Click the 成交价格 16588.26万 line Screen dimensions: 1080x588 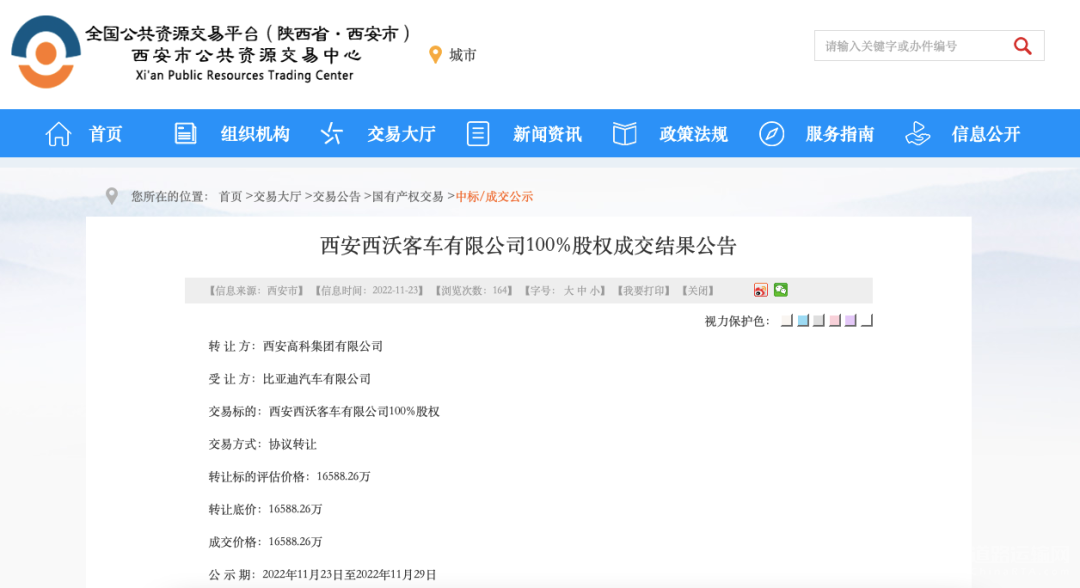[x=265, y=542]
